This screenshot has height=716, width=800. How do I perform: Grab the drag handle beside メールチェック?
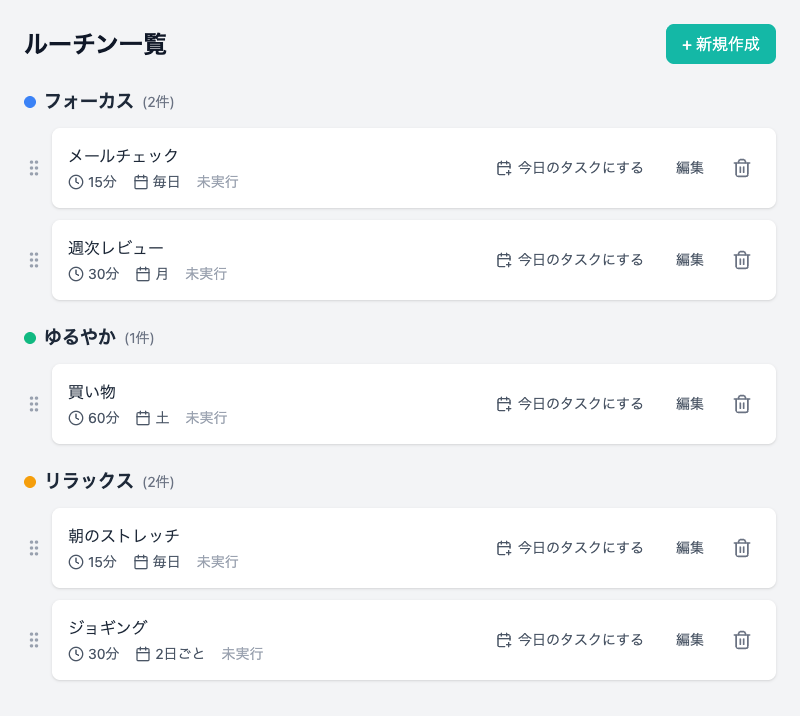(34, 168)
